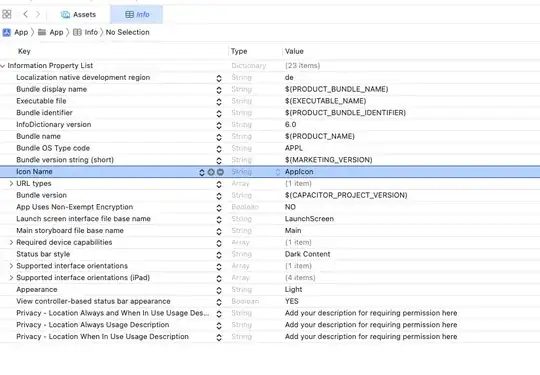Viewport: 540px width, 375px height.
Task: Open the related items grid icon
Action: pyautogui.click(x=7, y=14)
